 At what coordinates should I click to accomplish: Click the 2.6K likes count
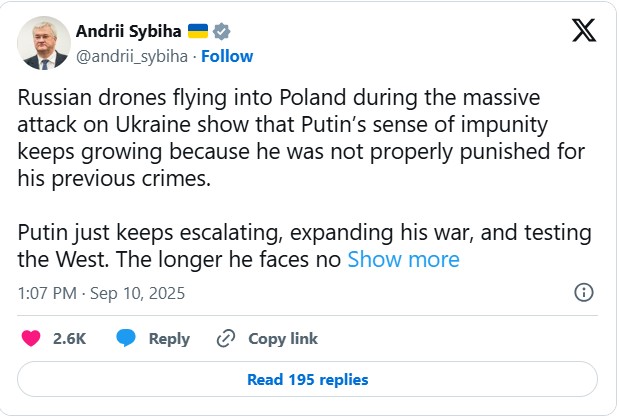pyautogui.click(x=69, y=339)
